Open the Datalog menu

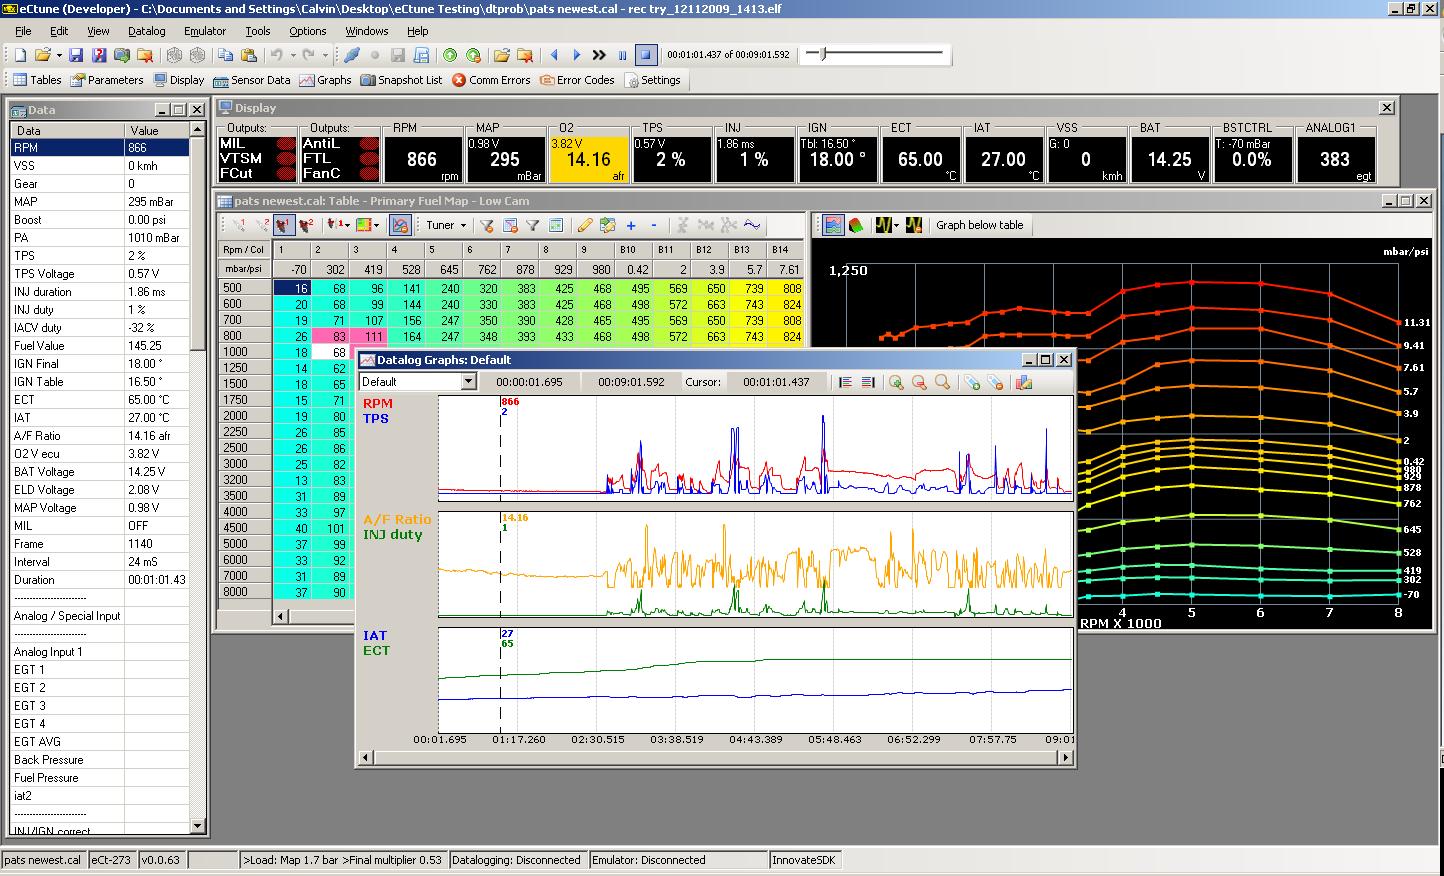146,31
